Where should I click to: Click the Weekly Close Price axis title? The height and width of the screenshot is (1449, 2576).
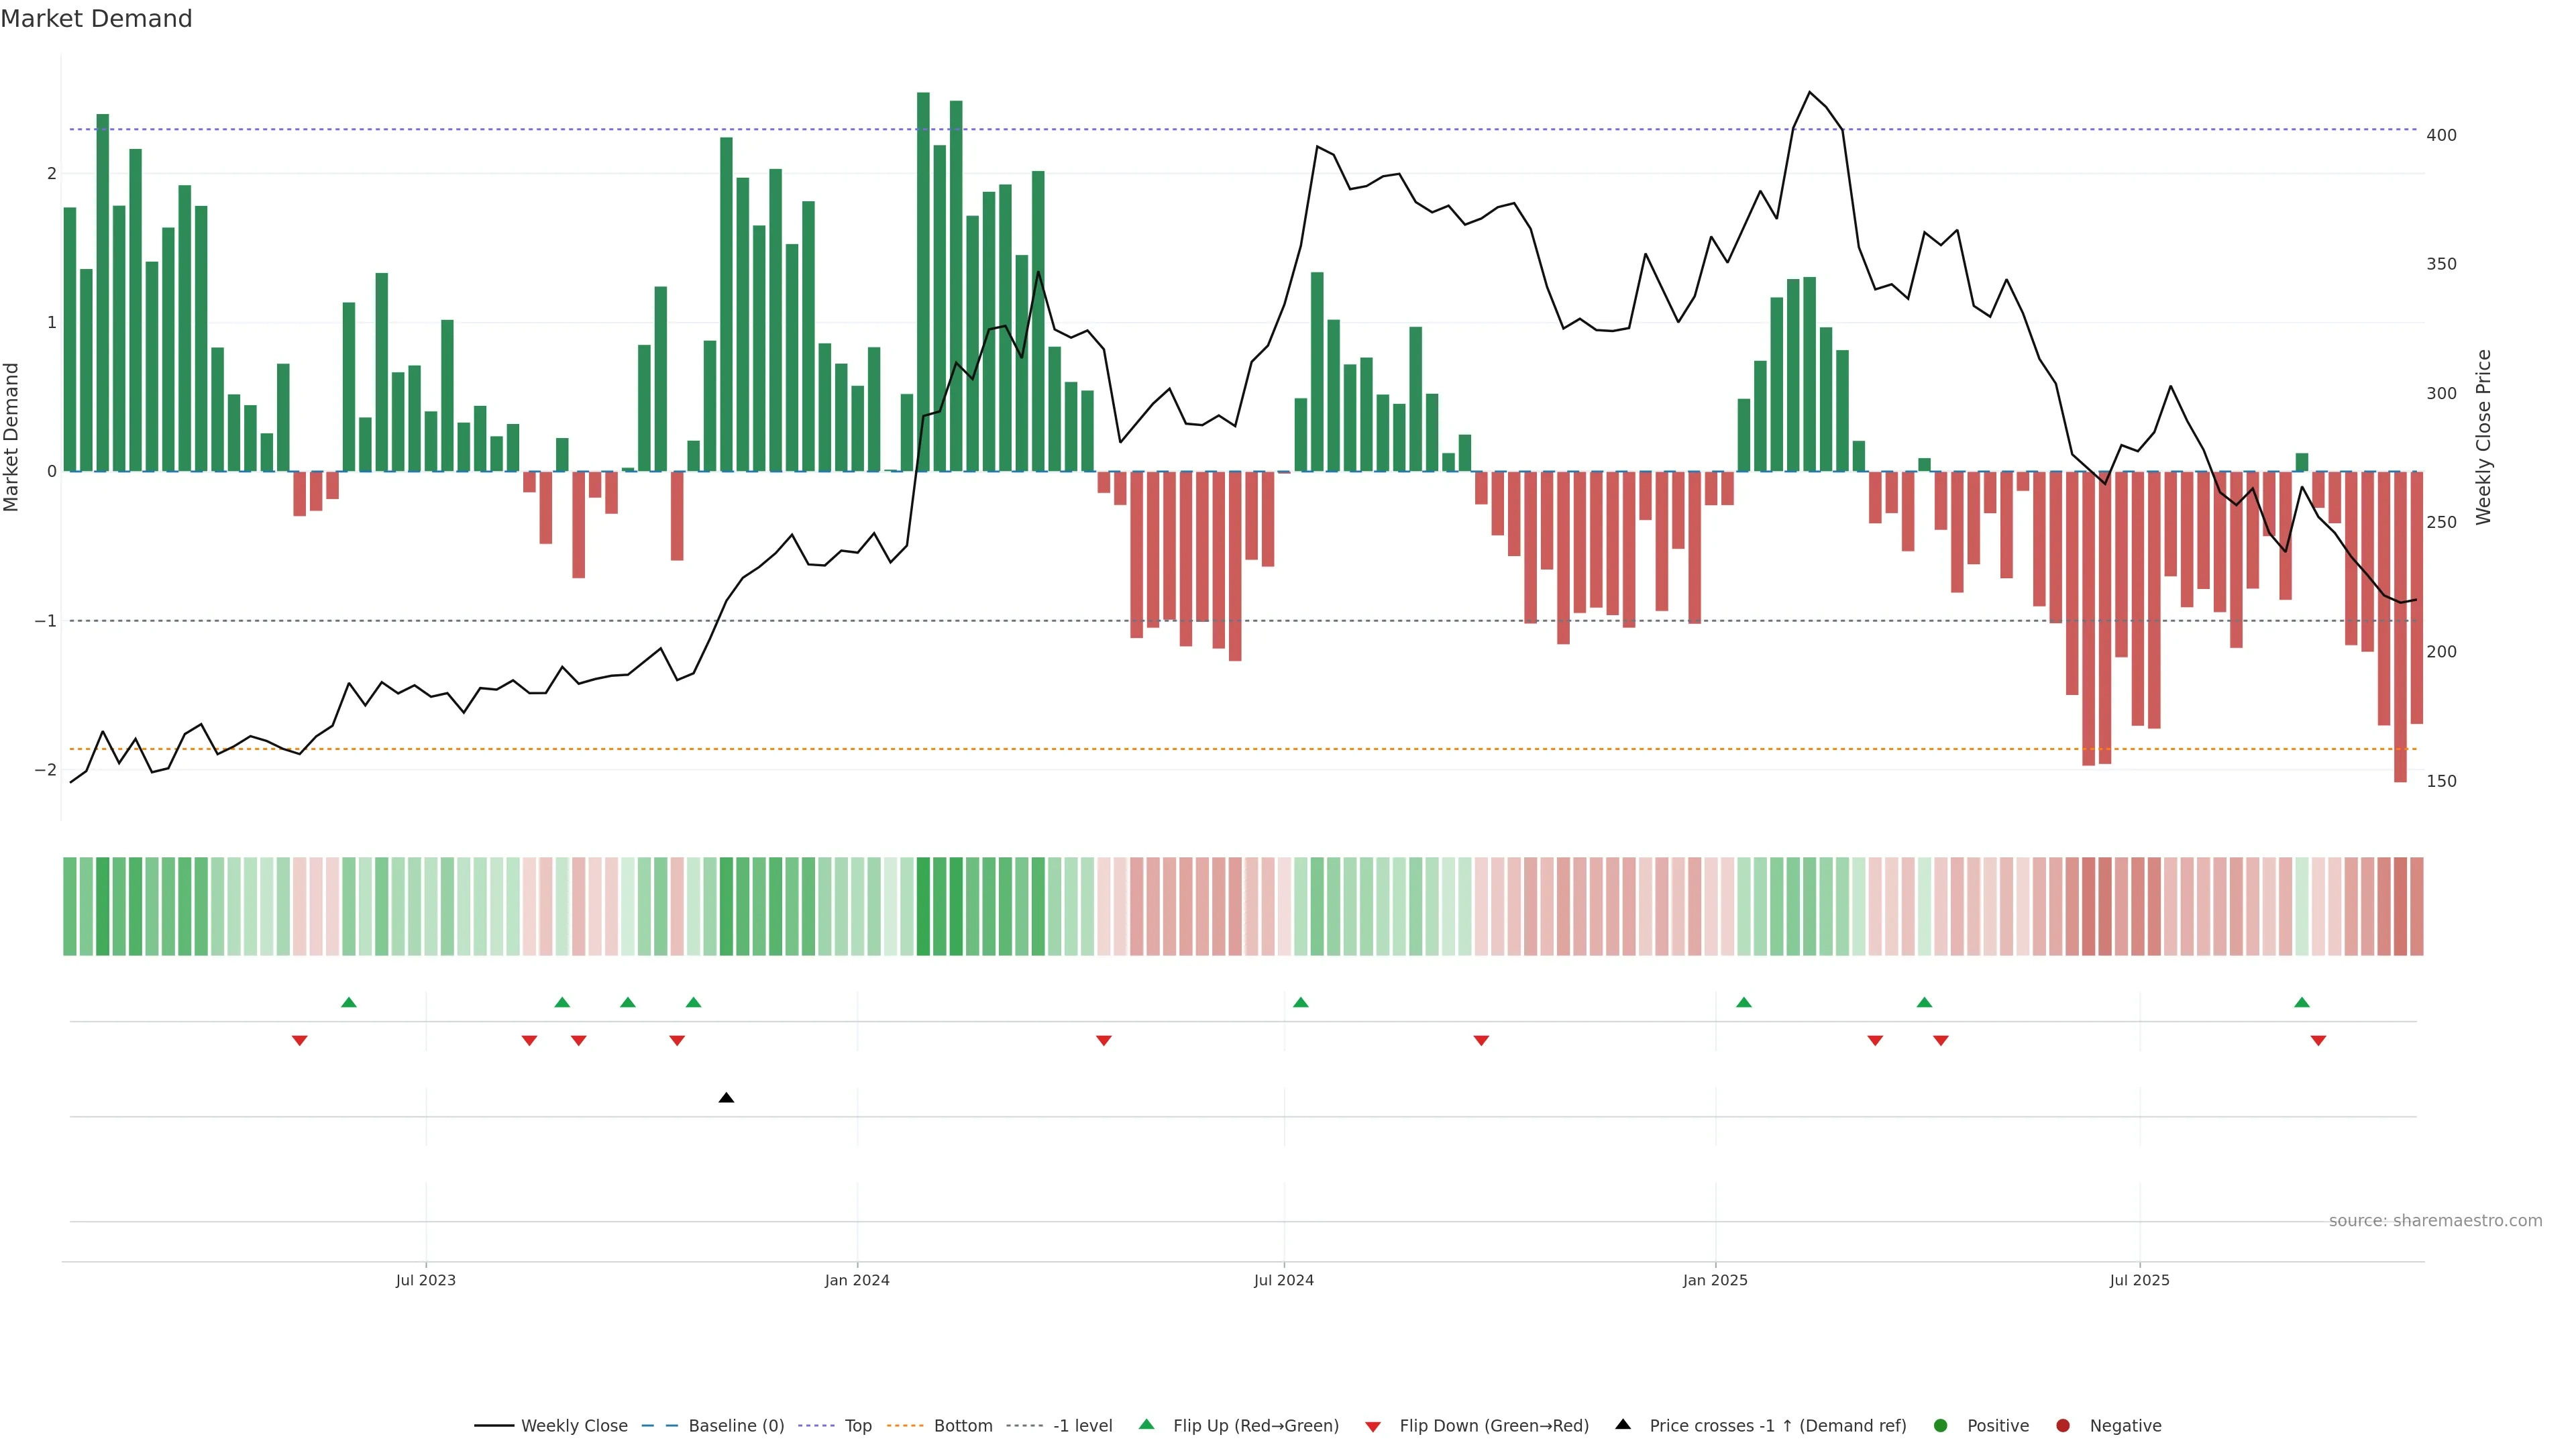(2484, 437)
